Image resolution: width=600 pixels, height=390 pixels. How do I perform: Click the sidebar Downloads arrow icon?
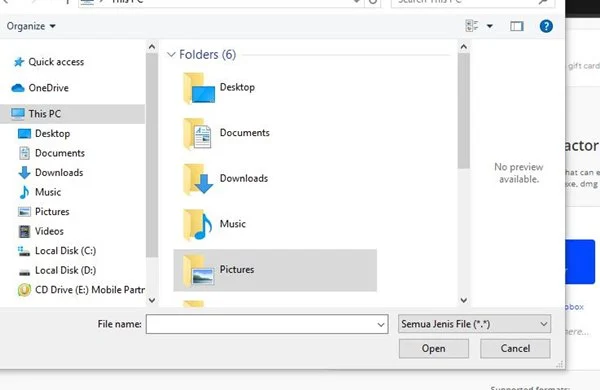click(24, 173)
